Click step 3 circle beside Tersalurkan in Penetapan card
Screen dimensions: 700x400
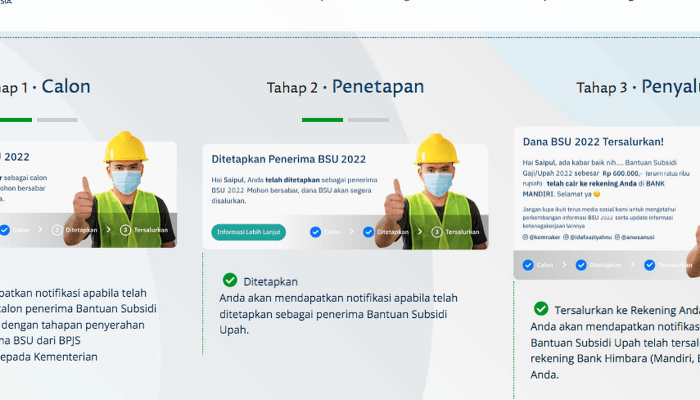tap(437, 232)
